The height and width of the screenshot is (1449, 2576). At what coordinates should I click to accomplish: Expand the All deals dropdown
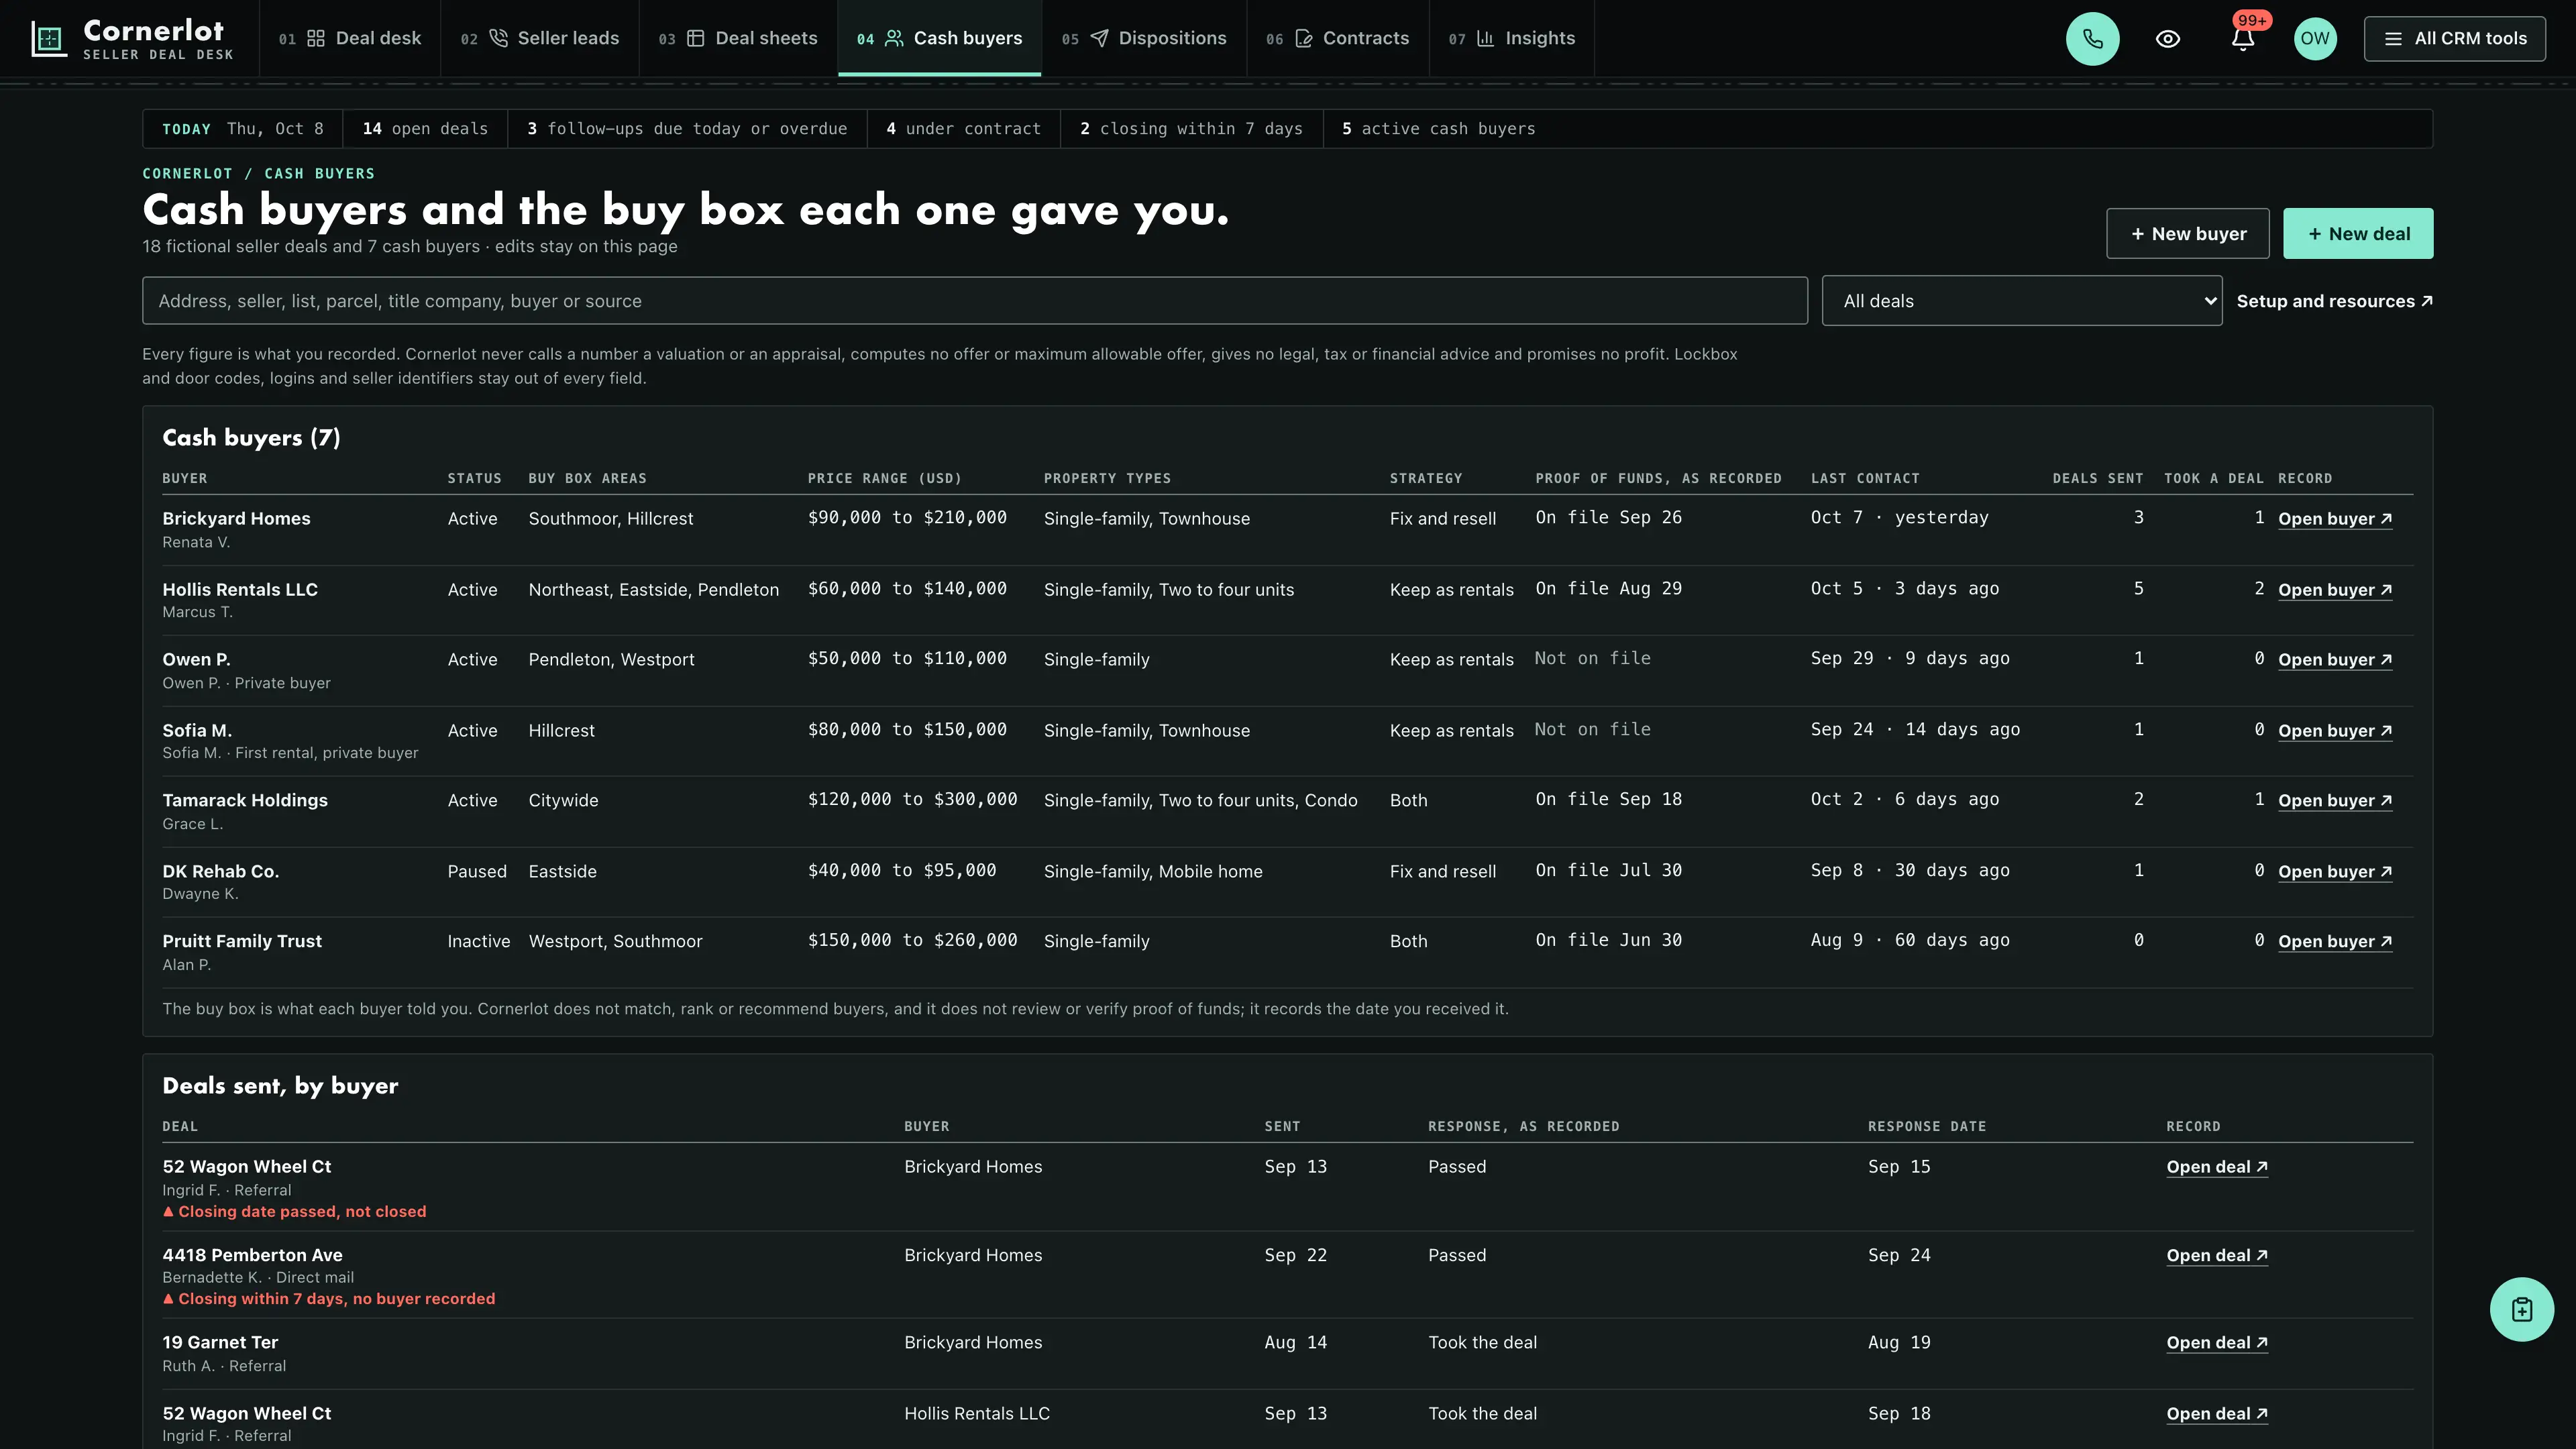2021,300
